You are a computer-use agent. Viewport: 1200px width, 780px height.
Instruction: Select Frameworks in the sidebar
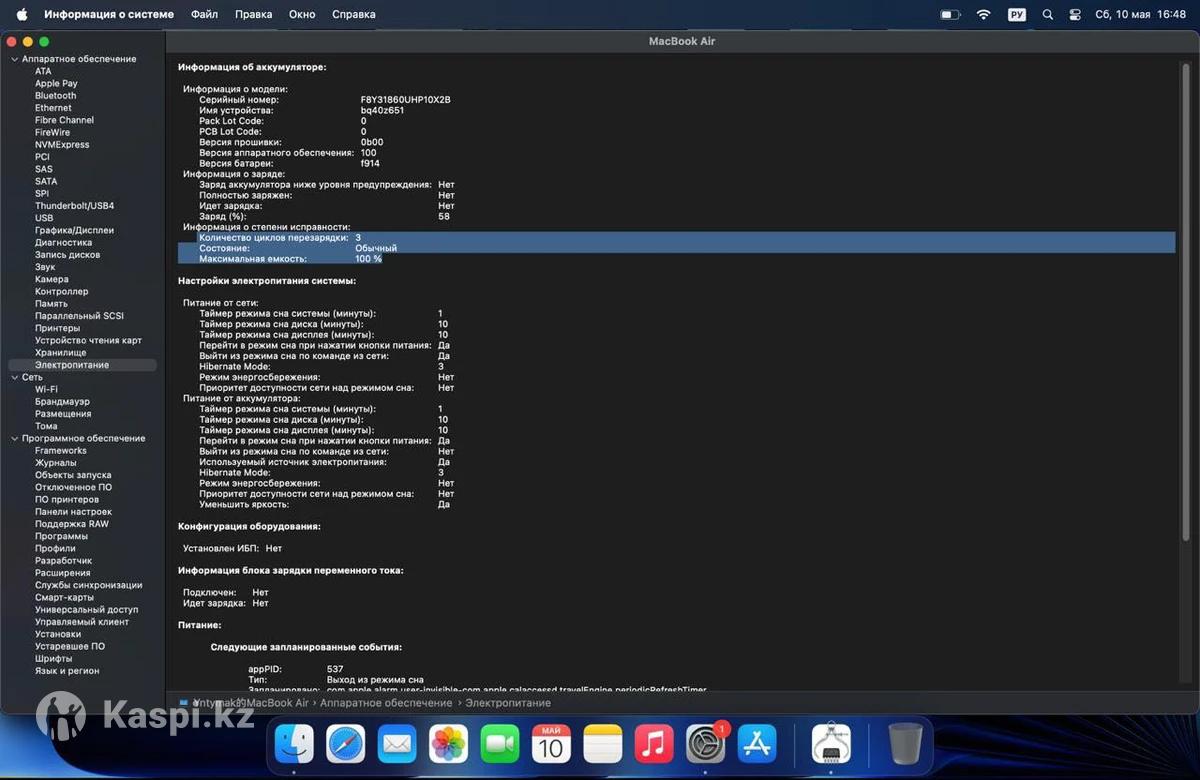pos(61,451)
